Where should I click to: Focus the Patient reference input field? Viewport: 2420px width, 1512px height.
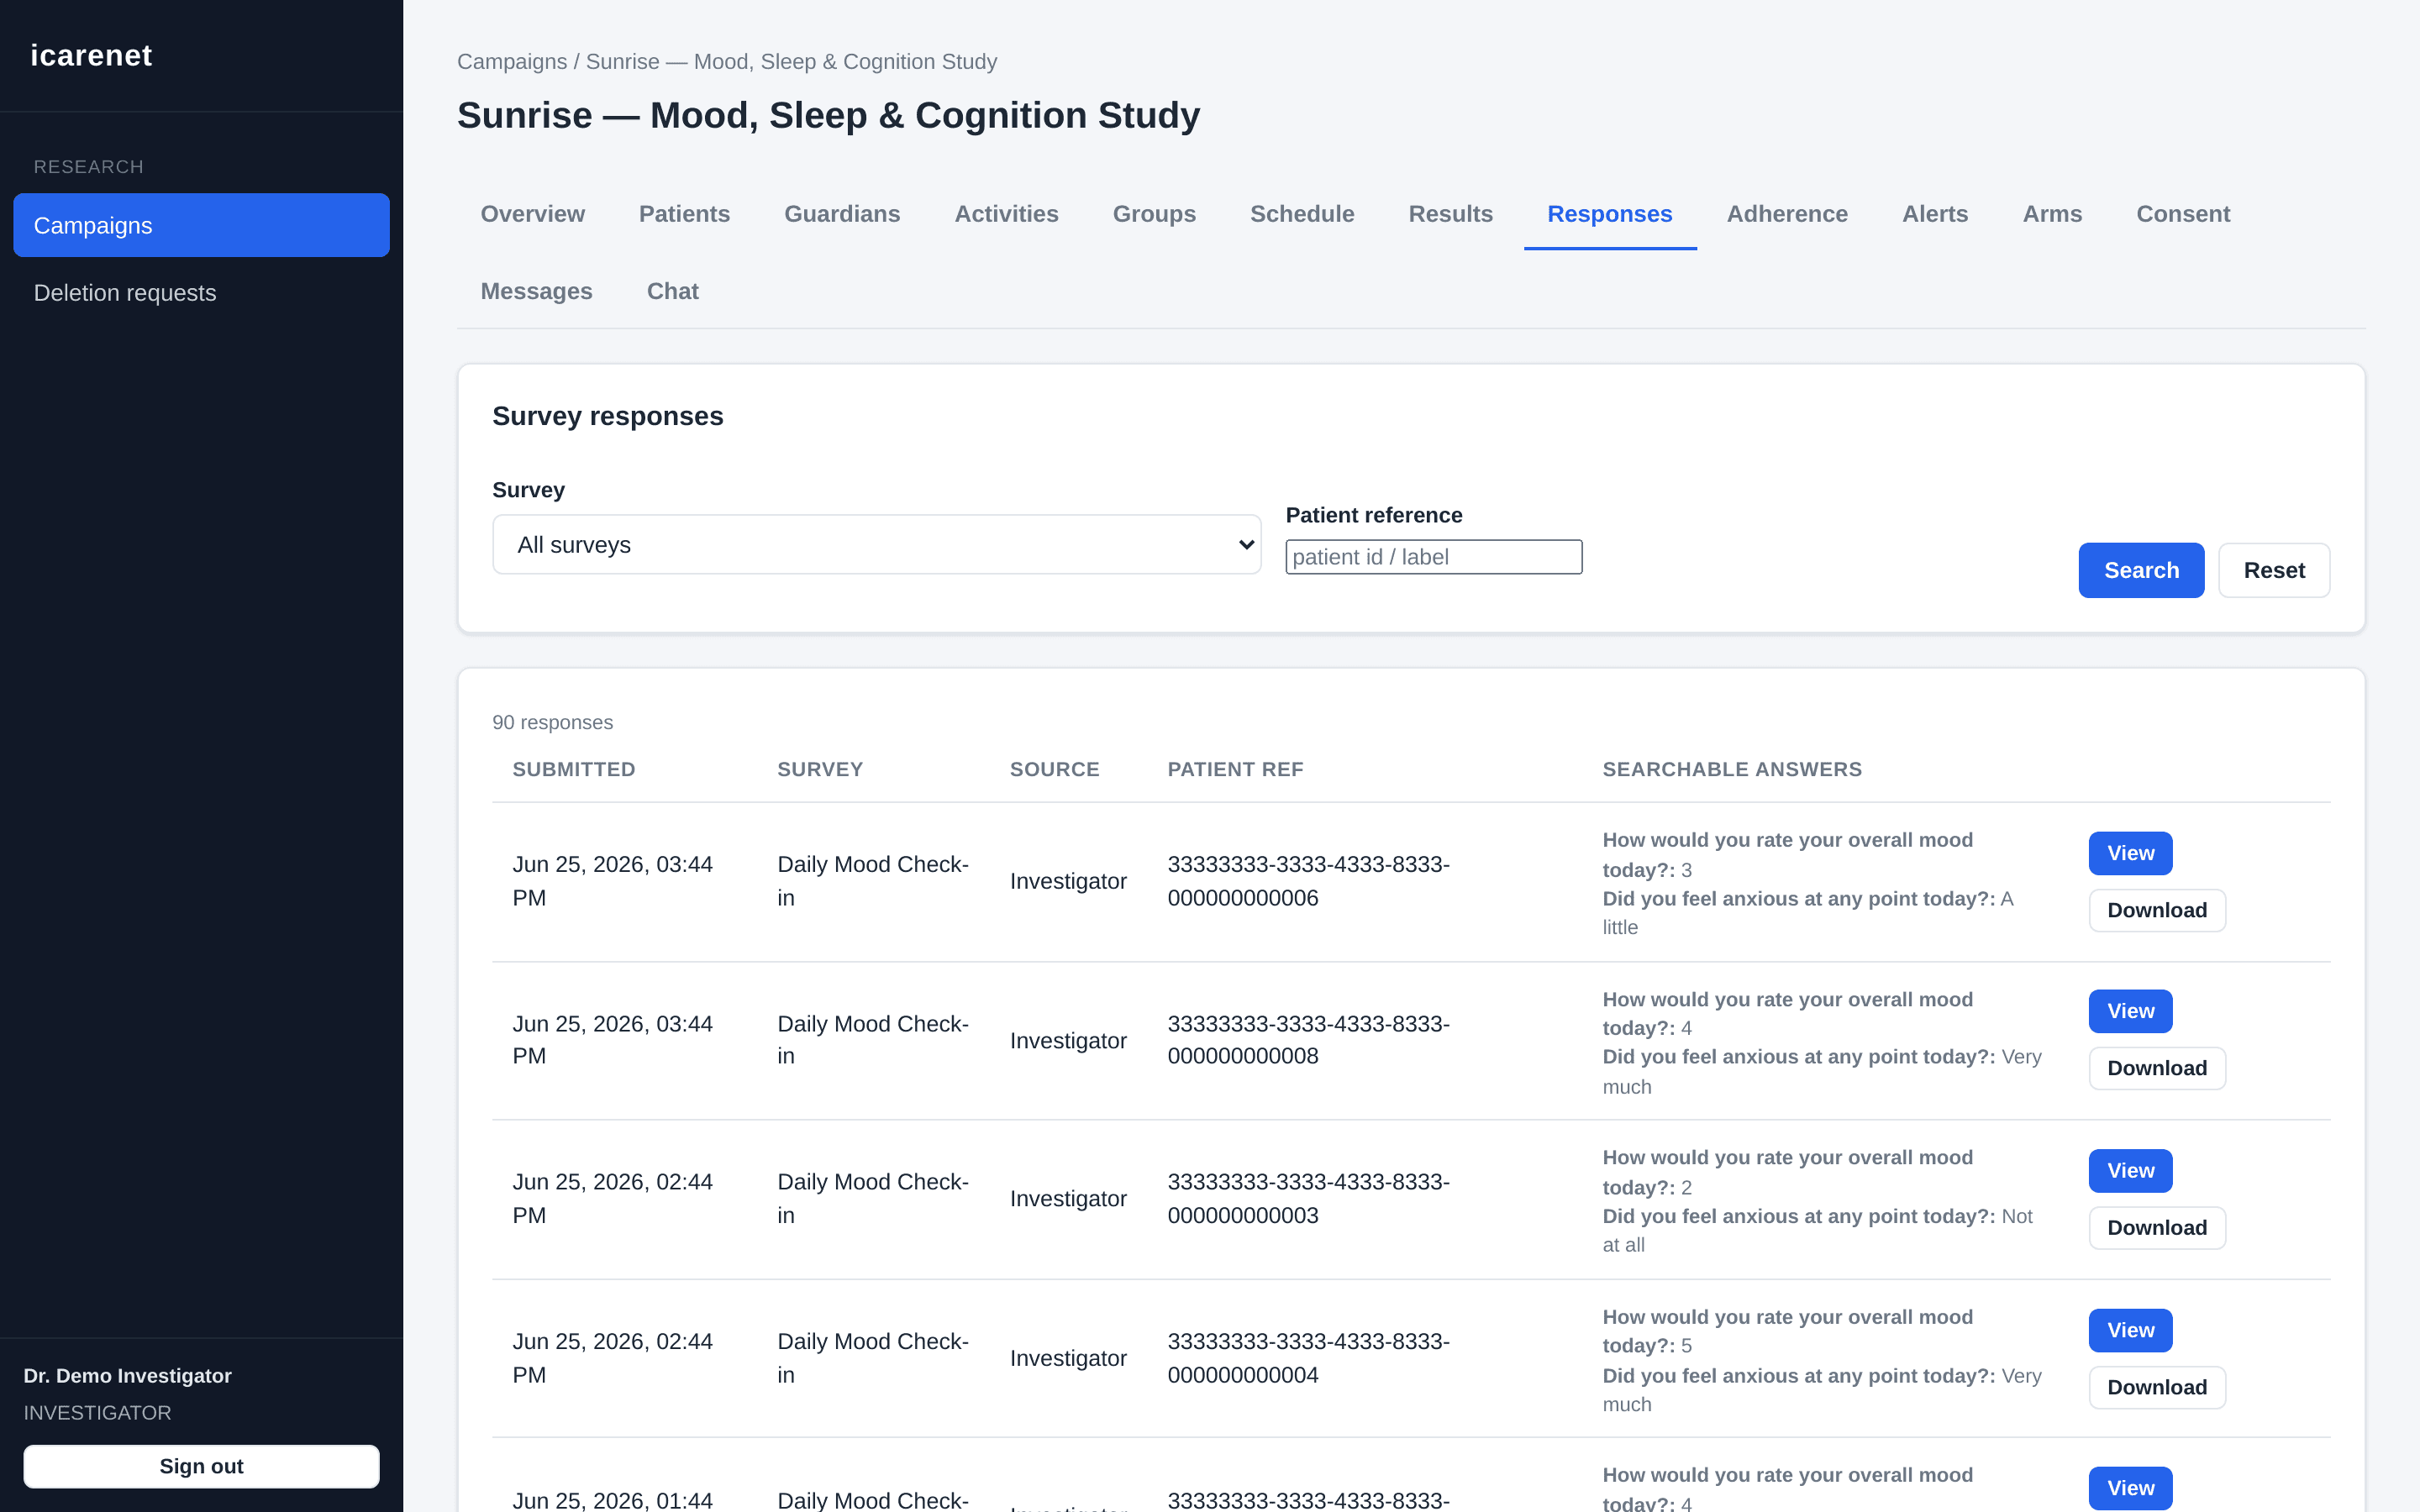click(x=1433, y=557)
